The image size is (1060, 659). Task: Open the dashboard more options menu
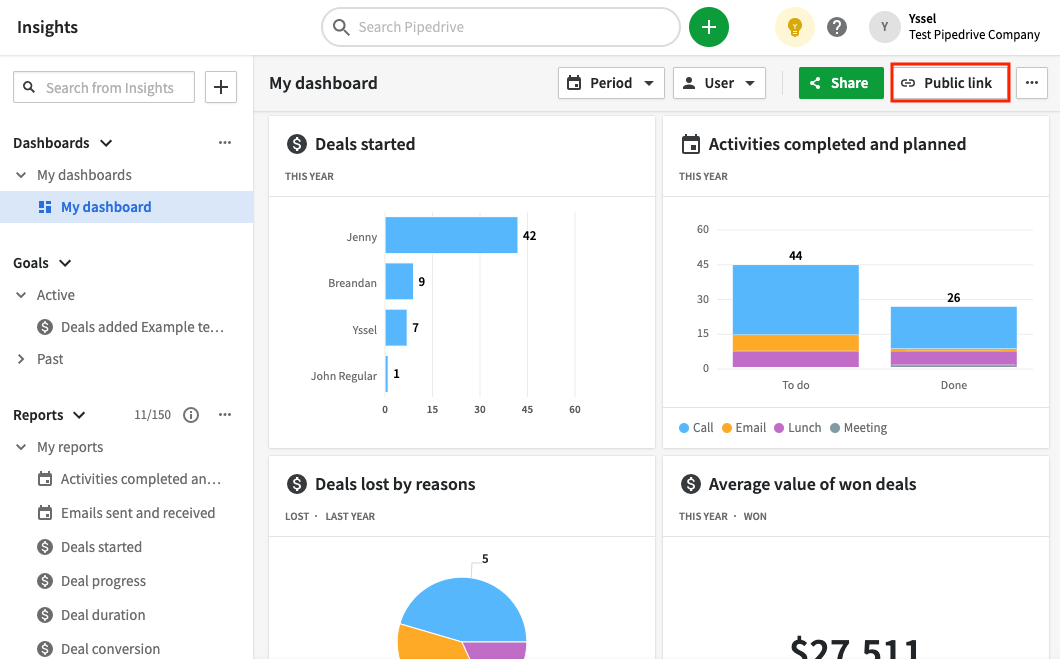[1031, 83]
